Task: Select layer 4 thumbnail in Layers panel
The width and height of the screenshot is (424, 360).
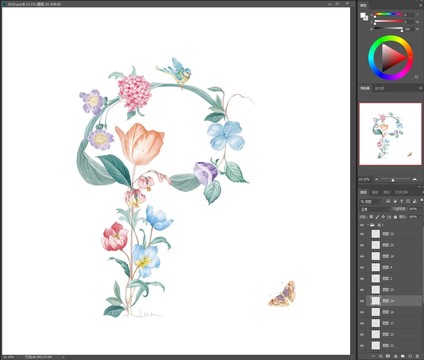Action: point(376,267)
